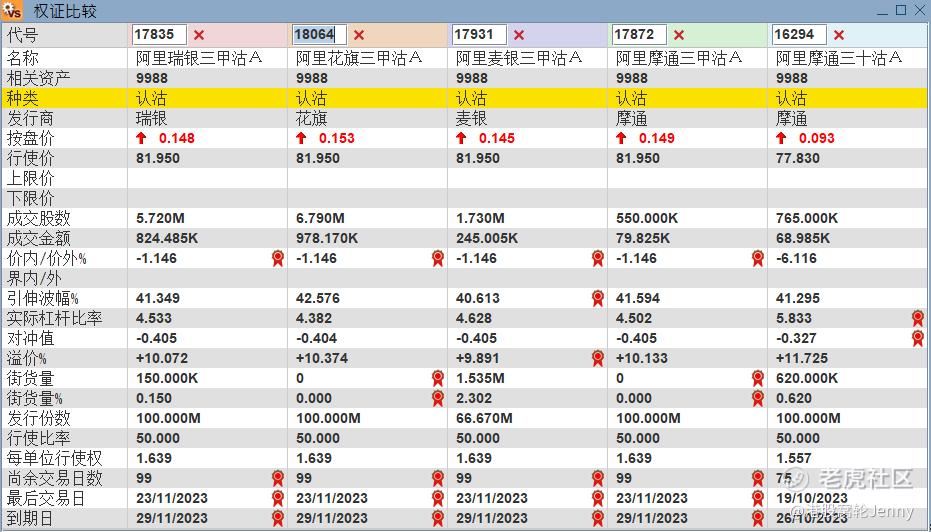
Task: Click the 成交股数 value 5.720M
Action: [x=160, y=218]
